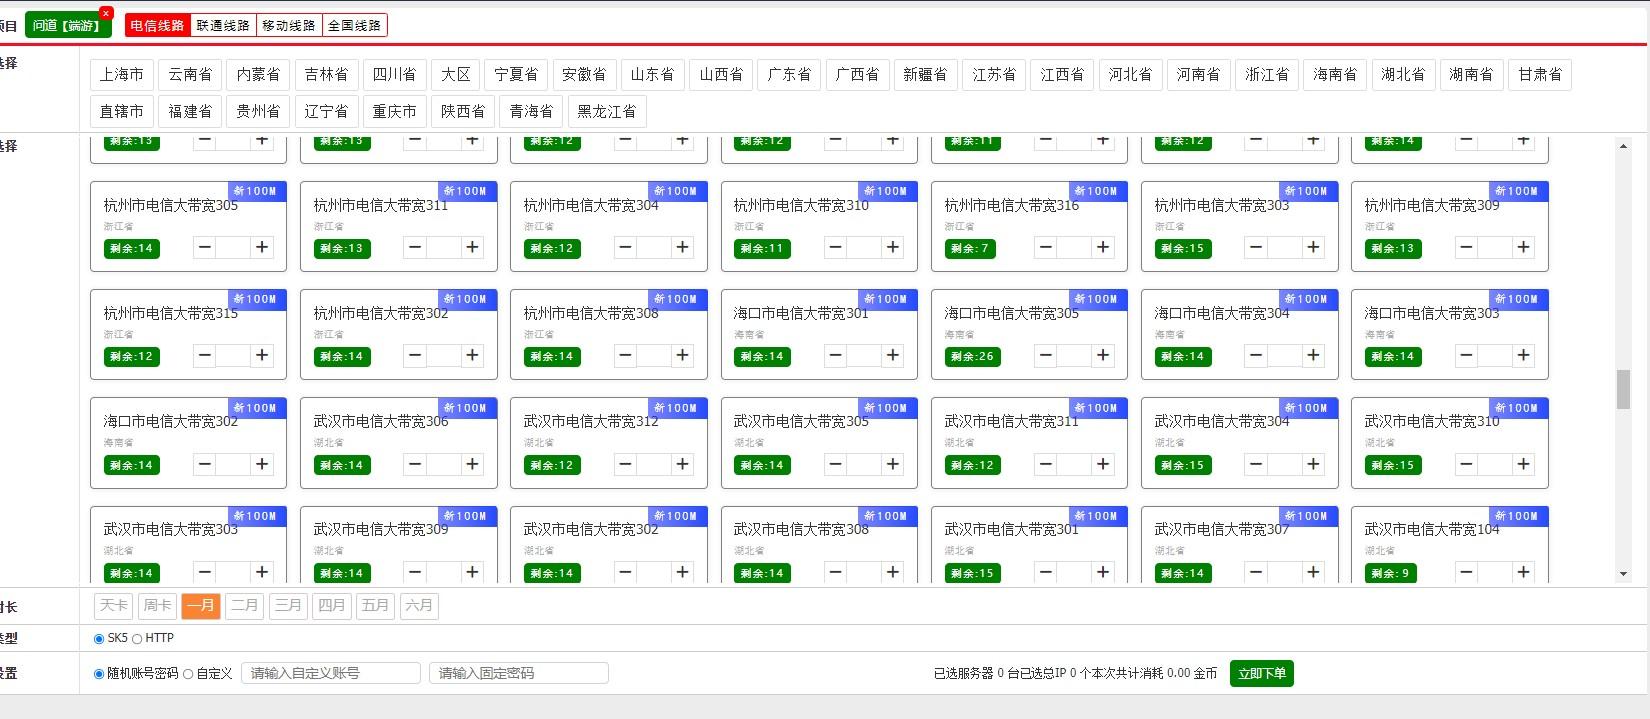Add one 杭州市电信大带宽316 server
This screenshot has width=1650, height=719.
(1103, 247)
